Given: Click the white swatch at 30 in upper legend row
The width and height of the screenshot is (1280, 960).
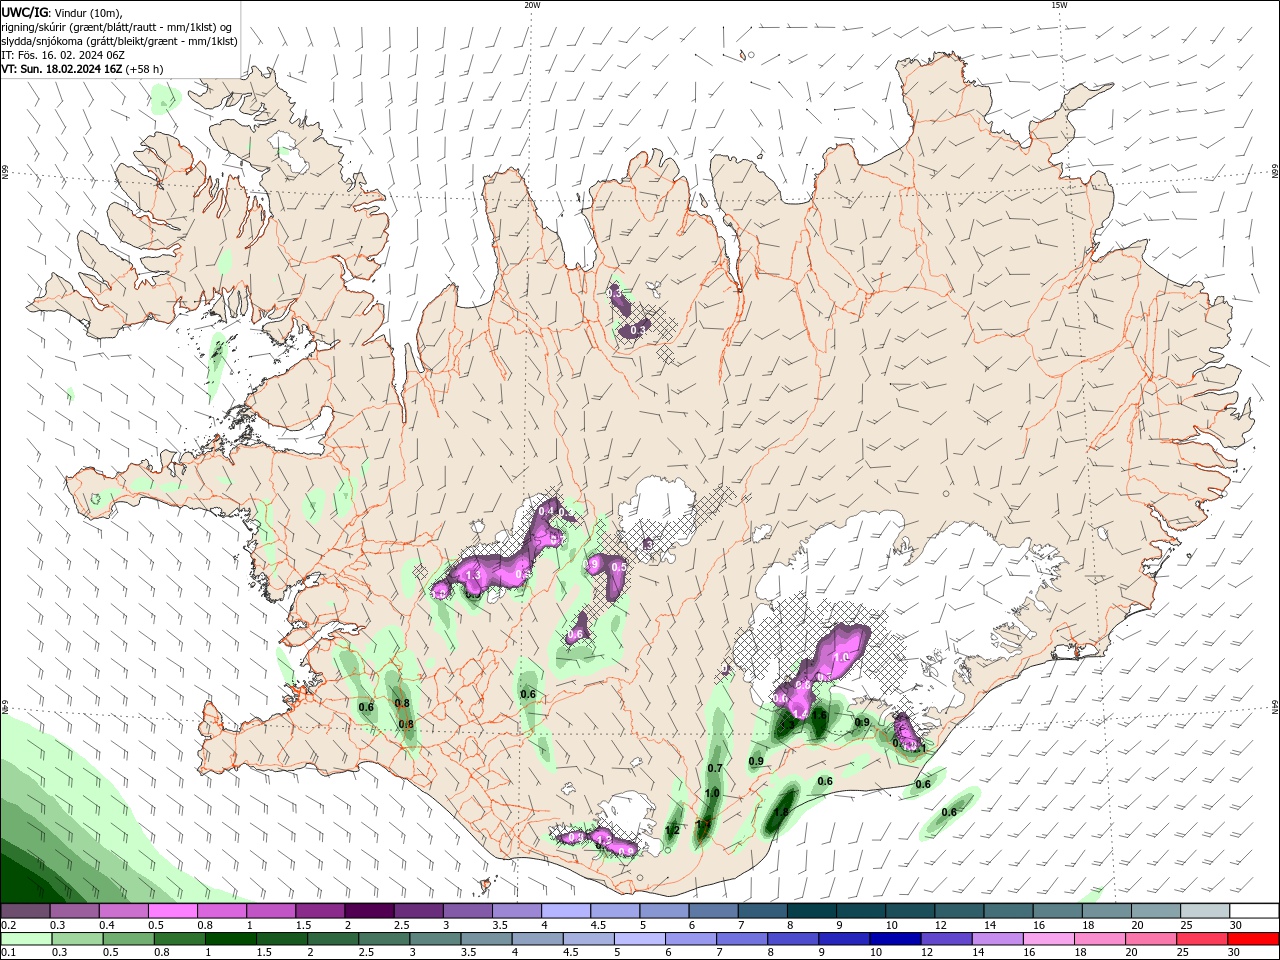Looking at the screenshot, I should tap(1254, 911).
